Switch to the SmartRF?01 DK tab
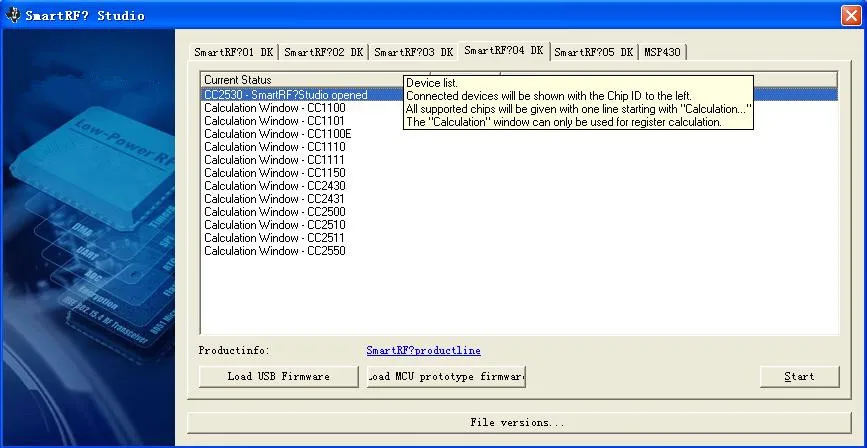 [233, 52]
